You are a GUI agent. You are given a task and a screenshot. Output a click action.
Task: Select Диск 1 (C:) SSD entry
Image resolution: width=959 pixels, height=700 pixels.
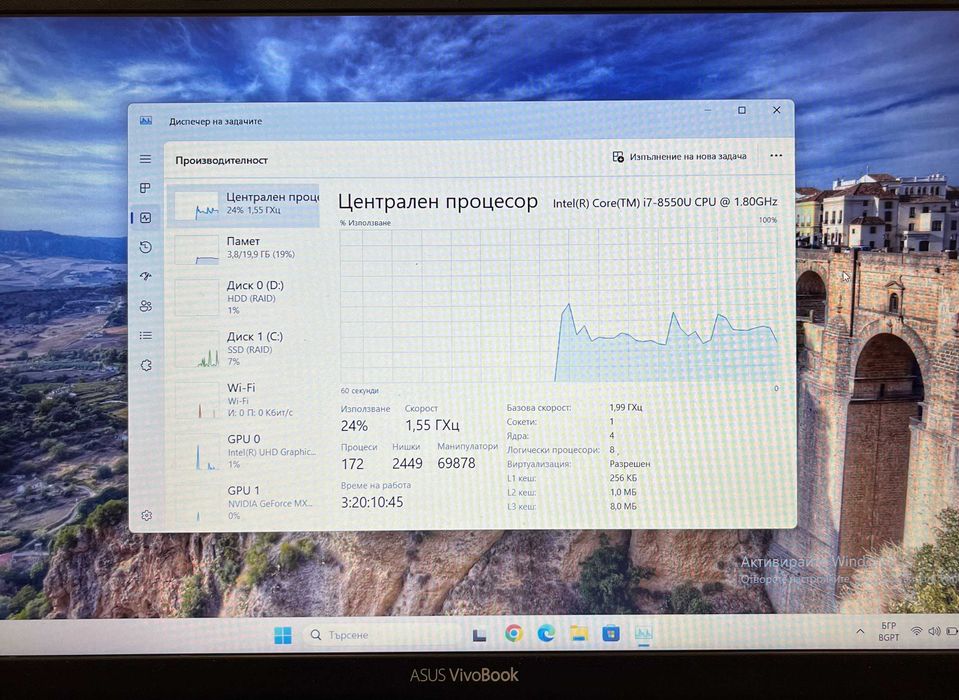click(243, 348)
